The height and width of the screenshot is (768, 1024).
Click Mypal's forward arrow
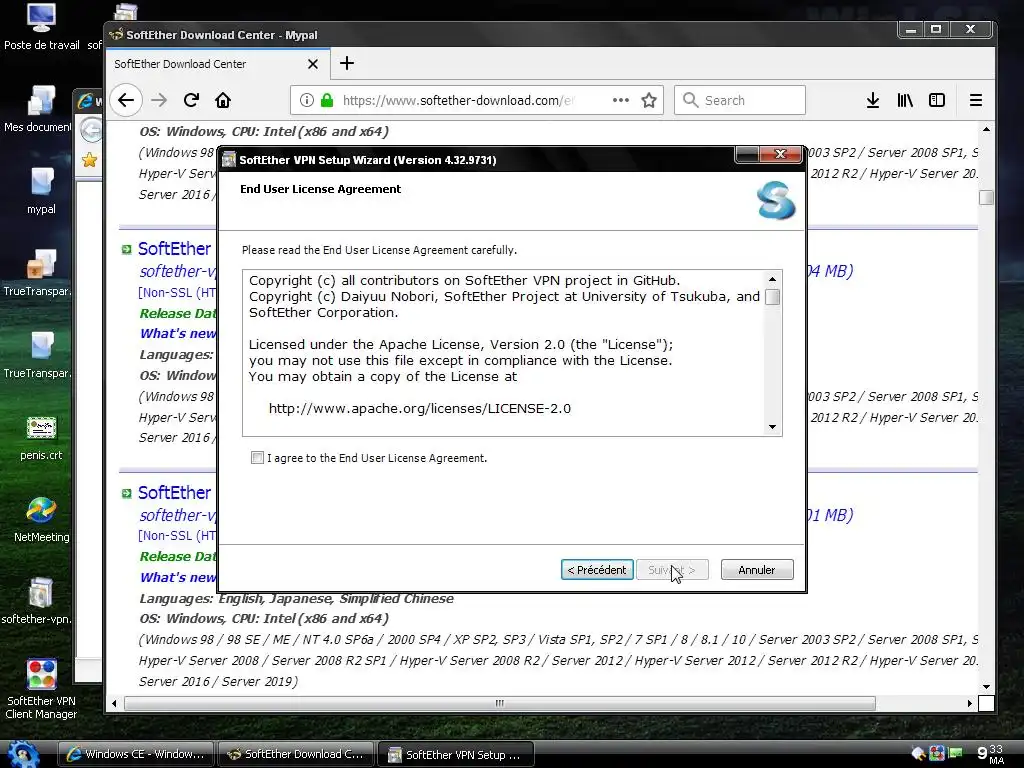159,100
